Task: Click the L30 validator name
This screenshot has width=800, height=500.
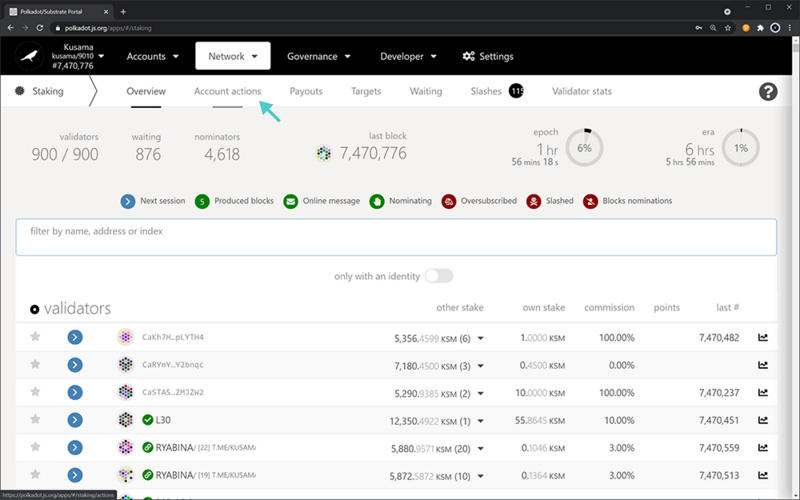Action: [163, 420]
